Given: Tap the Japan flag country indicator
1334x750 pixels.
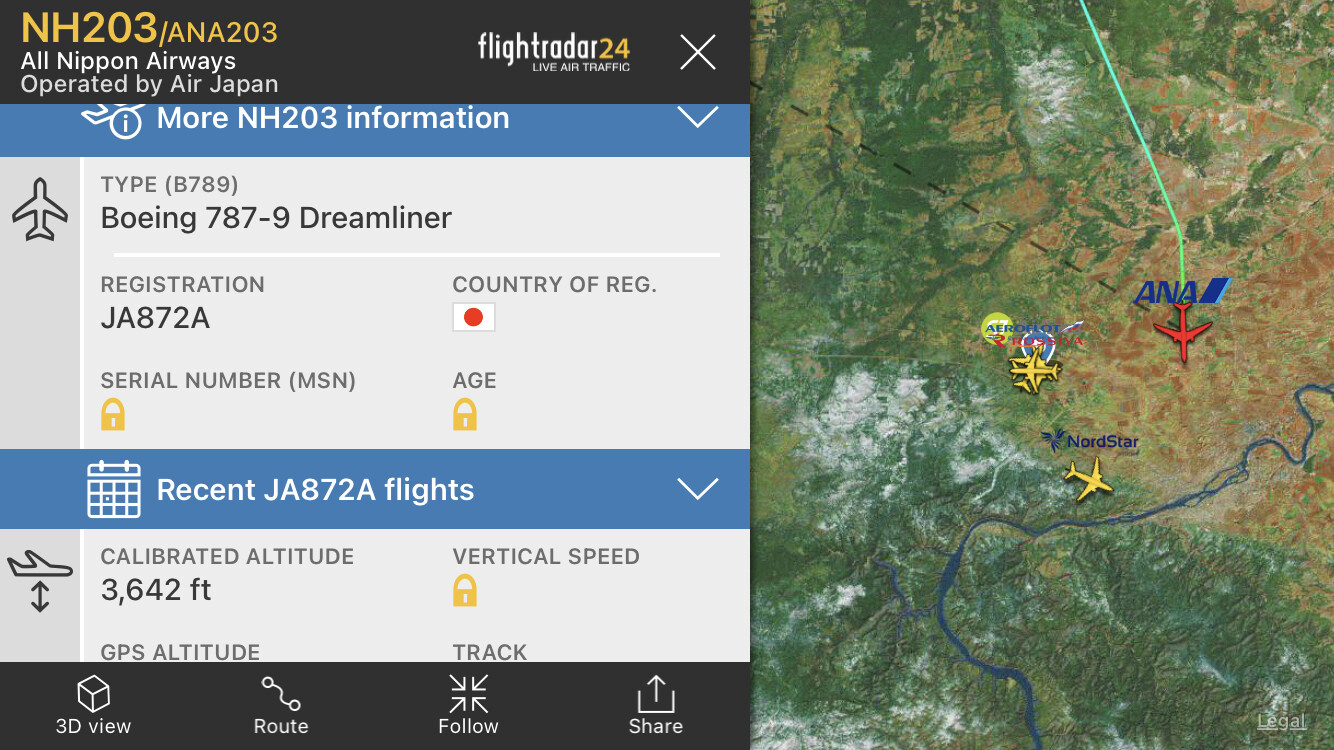Looking at the screenshot, I should point(474,318).
